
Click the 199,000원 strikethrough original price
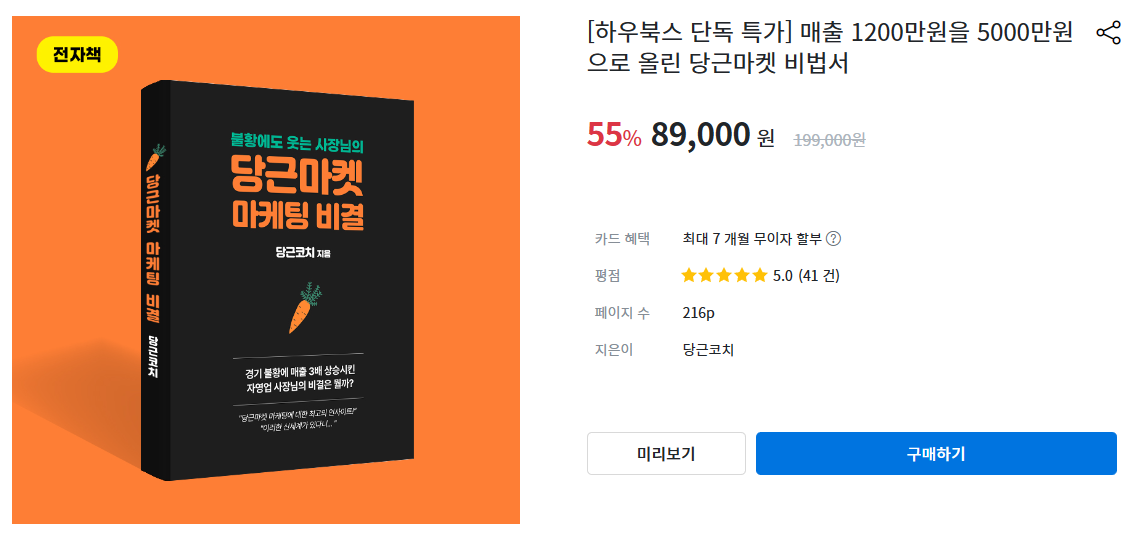pyautogui.click(x=830, y=140)
